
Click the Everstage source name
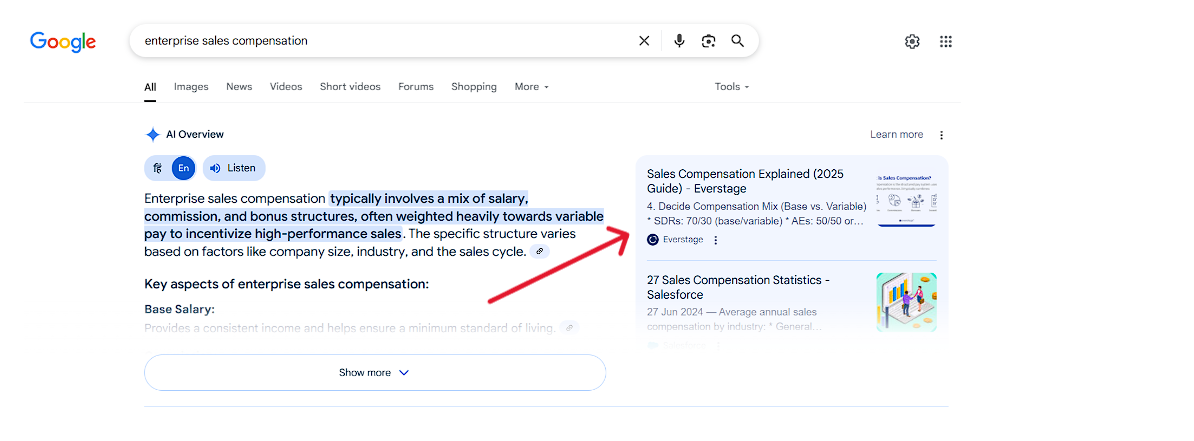(683, 240)
